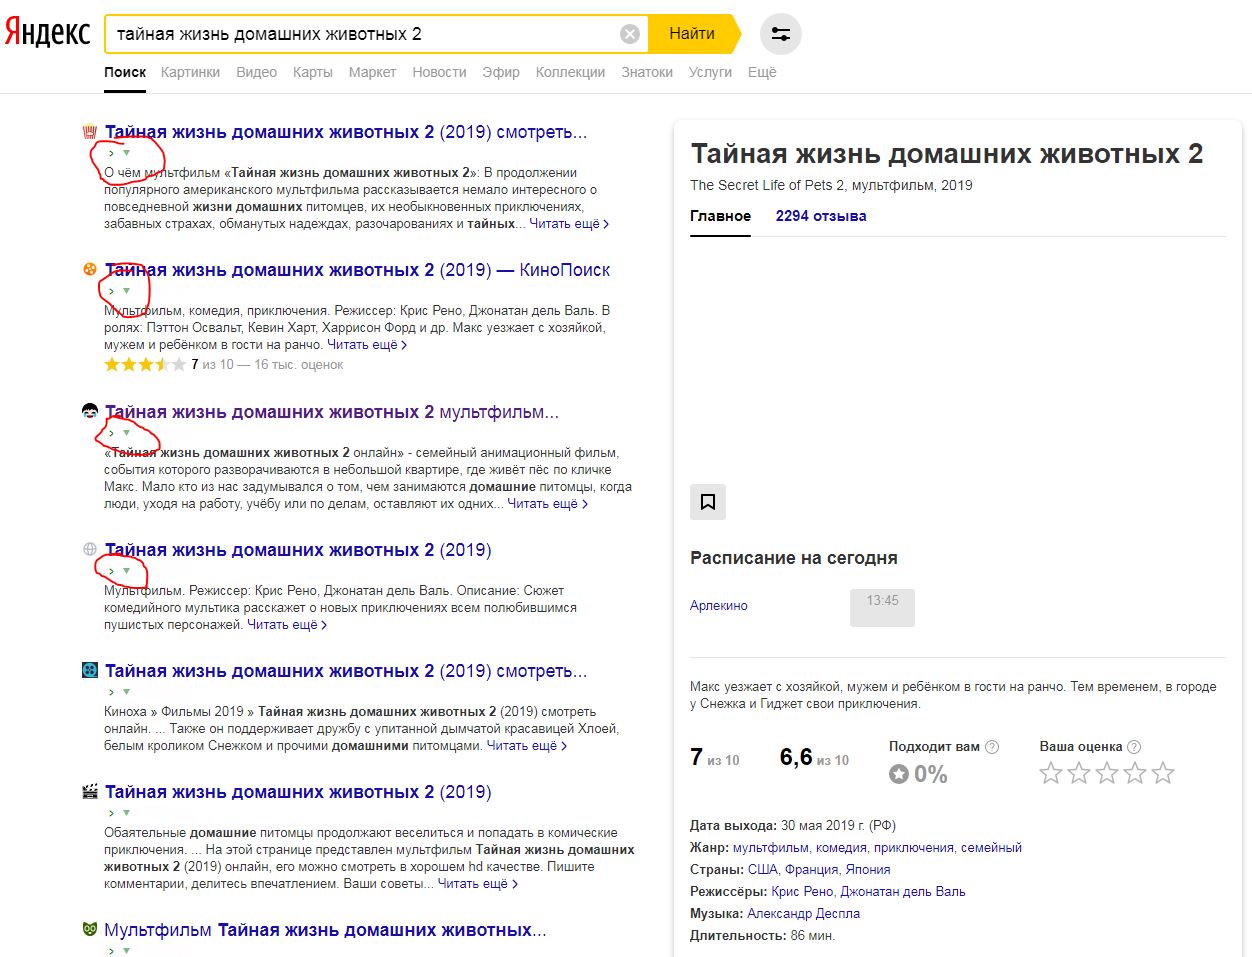Click the film-reel favicon of the fifth result
The width and height of the screenshot is (1252, 957).
(90, 670)
